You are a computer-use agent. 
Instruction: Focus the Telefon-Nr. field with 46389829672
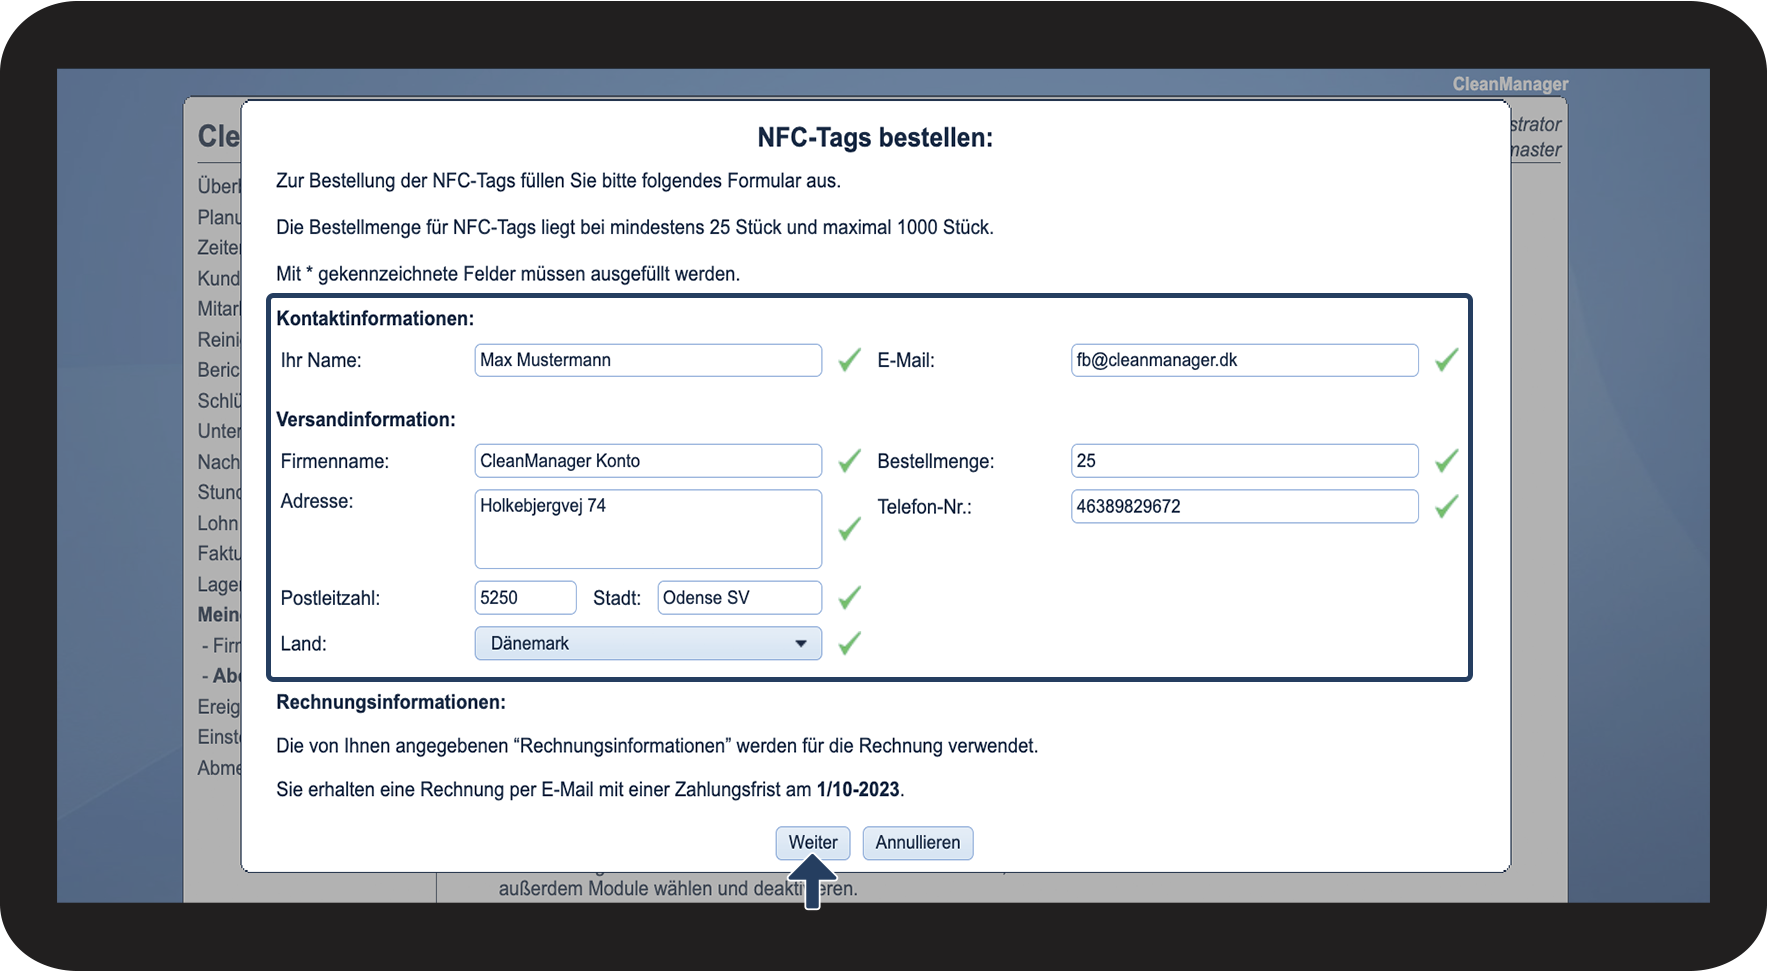coord(1245,507)
